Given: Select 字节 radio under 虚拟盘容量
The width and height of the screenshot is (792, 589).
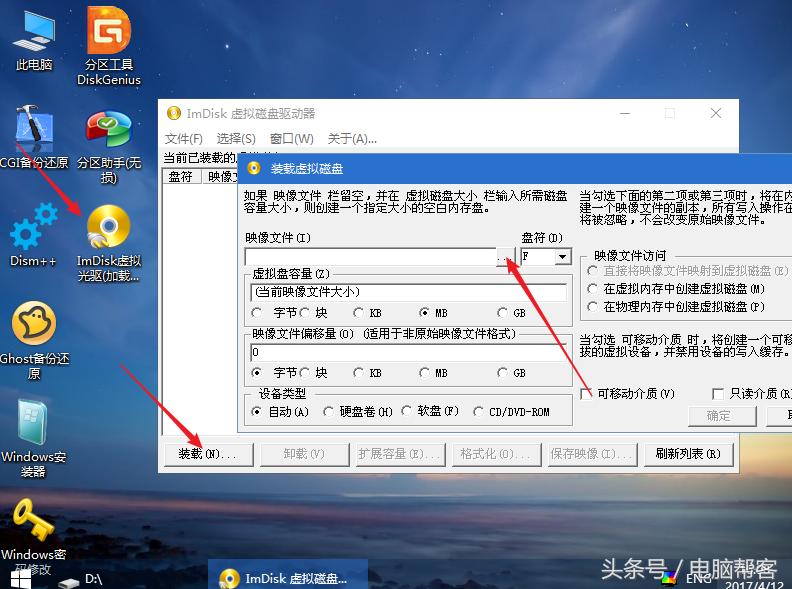Looking at the screenshot, I should [x=257, y=313].
